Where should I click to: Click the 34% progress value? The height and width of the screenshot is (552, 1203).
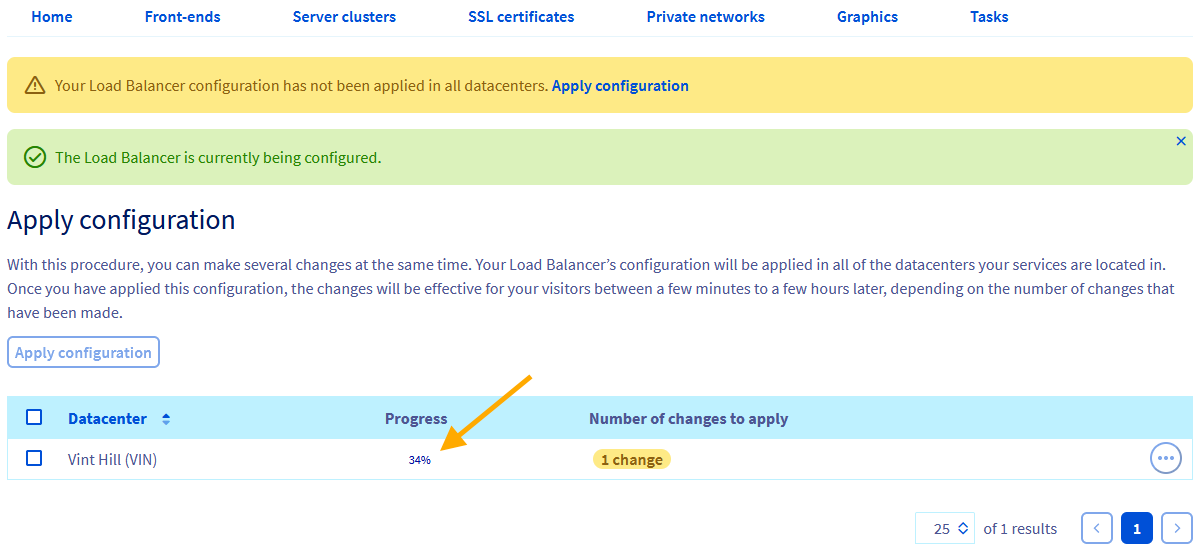tap(419, 460)
